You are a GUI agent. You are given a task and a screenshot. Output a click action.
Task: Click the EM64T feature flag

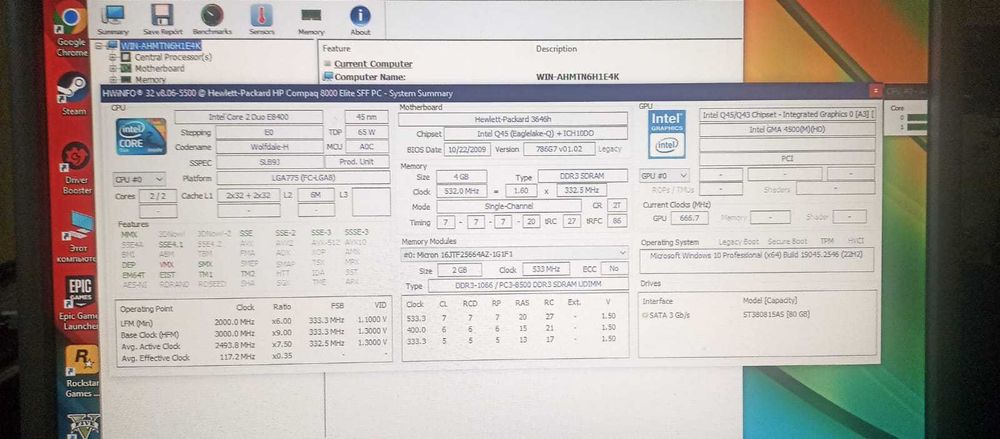pos(131,274)
